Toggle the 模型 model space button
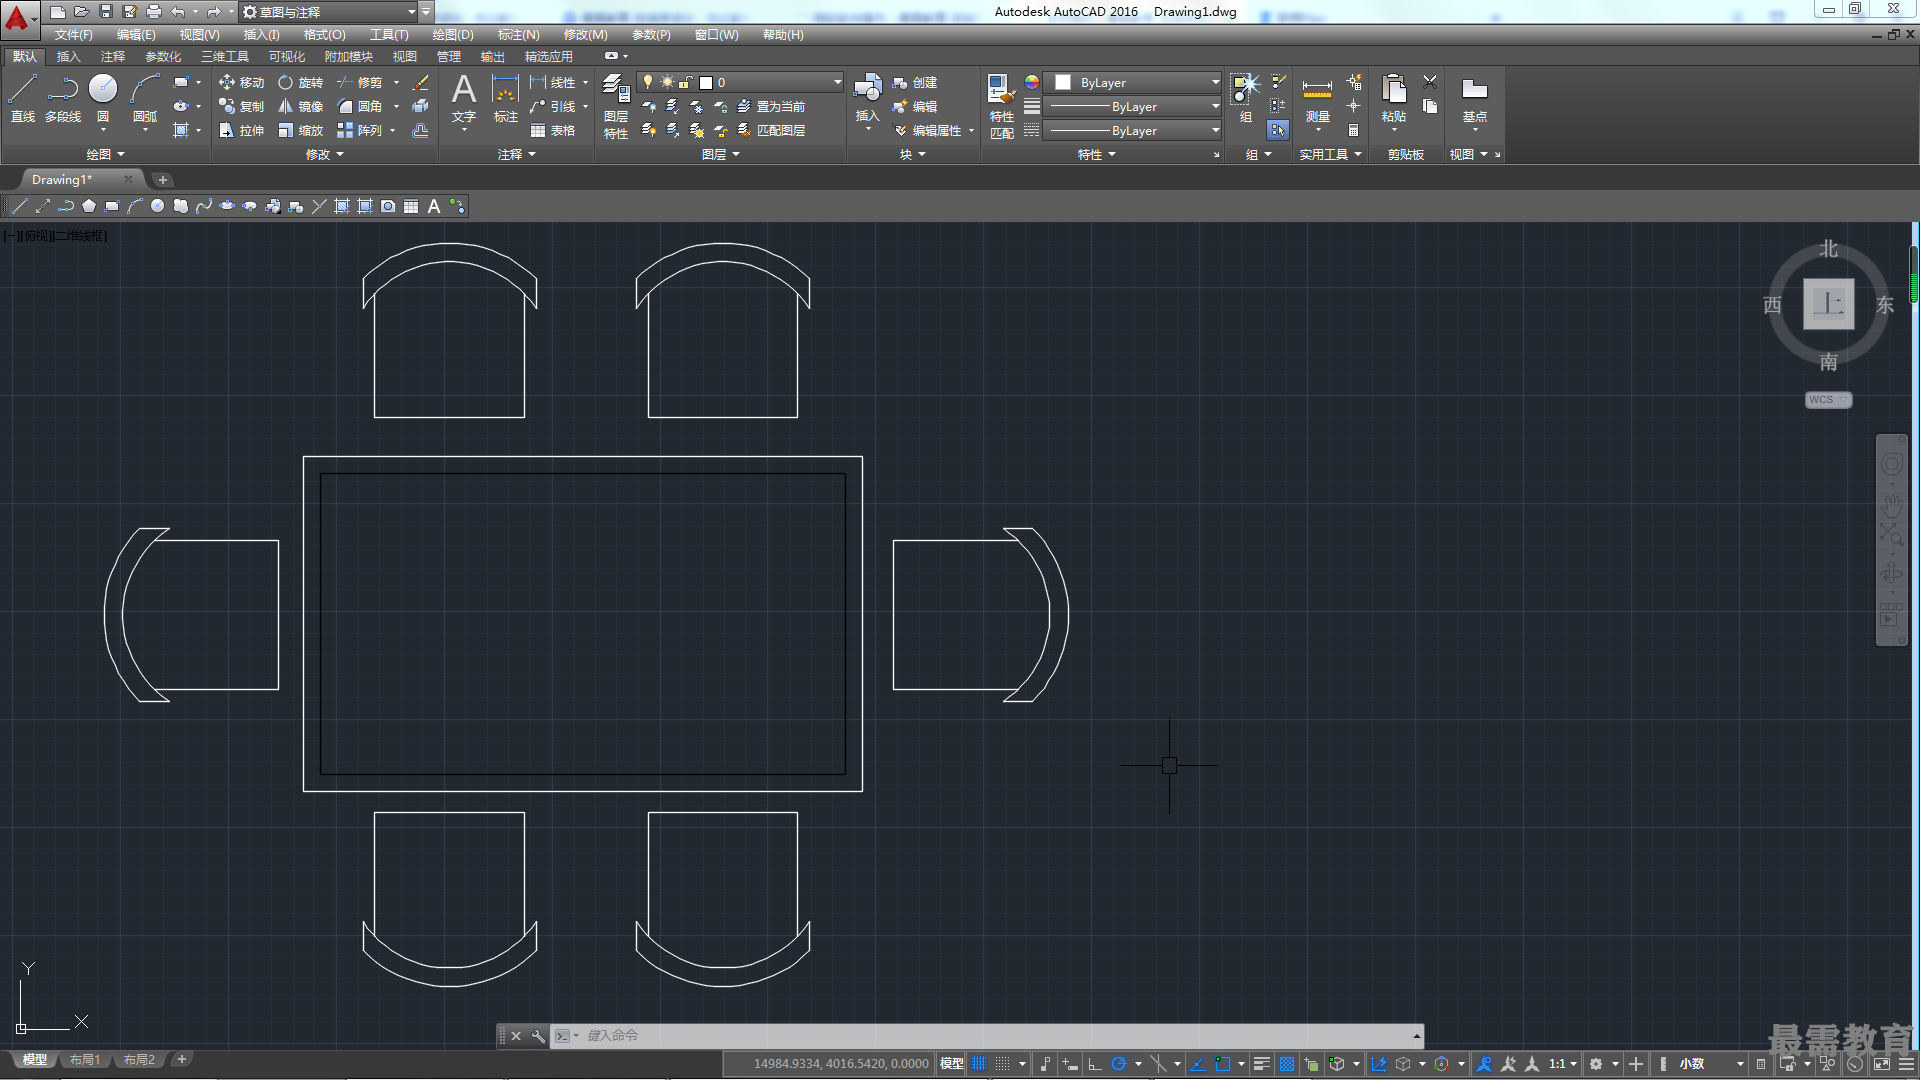This screenshot has height=1080, width=1920. tap(952, 1064)
